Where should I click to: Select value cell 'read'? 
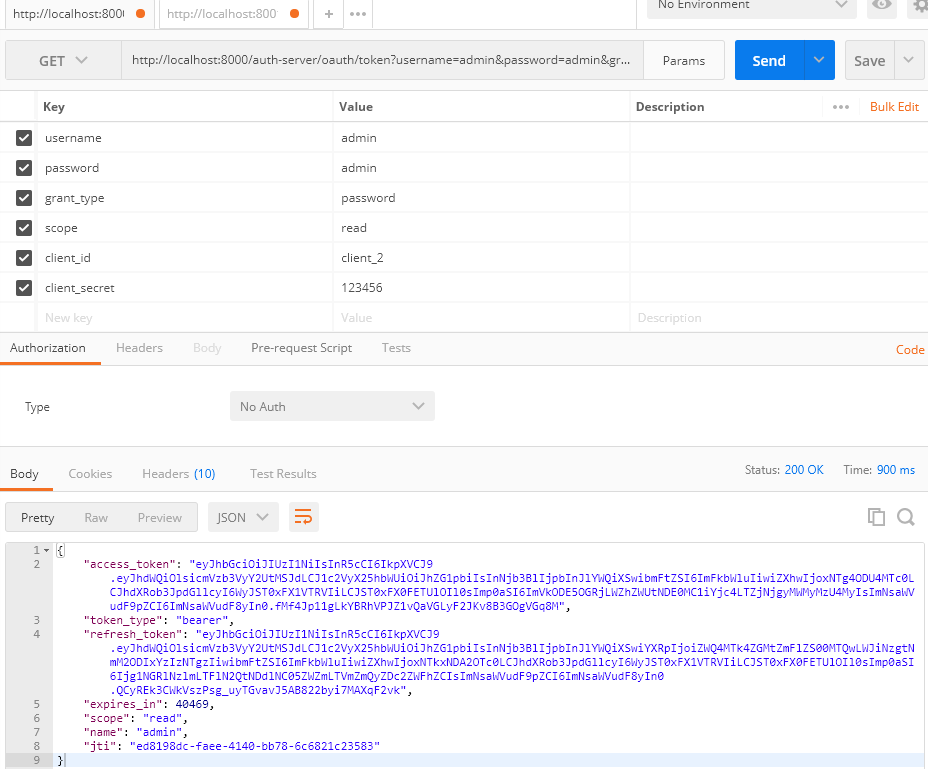[481, 228]
